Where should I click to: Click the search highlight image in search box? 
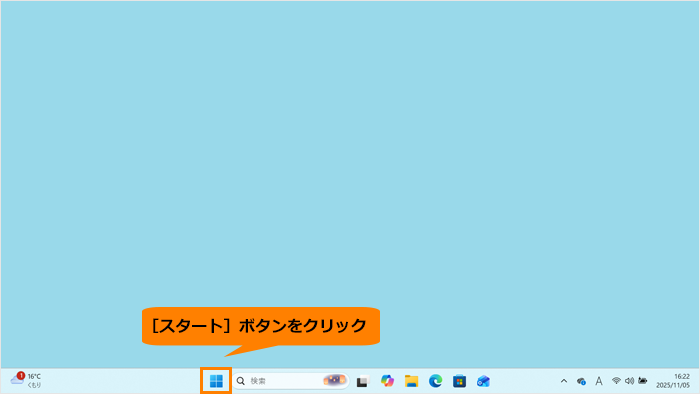coord(334,381)
